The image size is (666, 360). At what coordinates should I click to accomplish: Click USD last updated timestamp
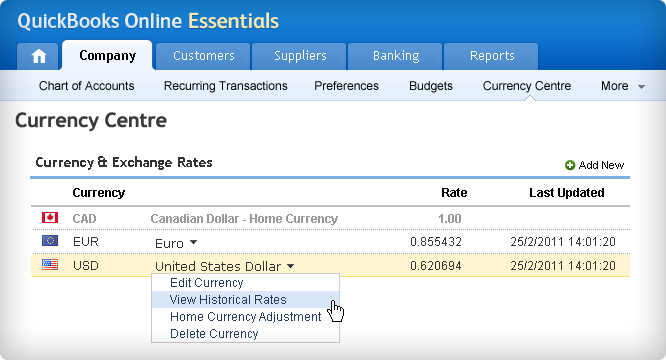[563, 266]
